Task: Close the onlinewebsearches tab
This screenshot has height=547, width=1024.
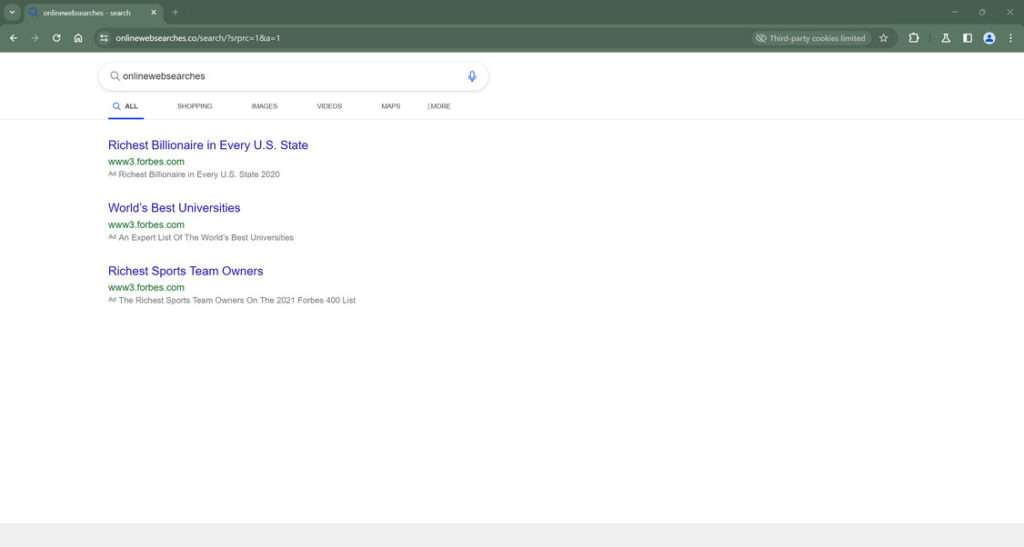Action: point(154,12)
